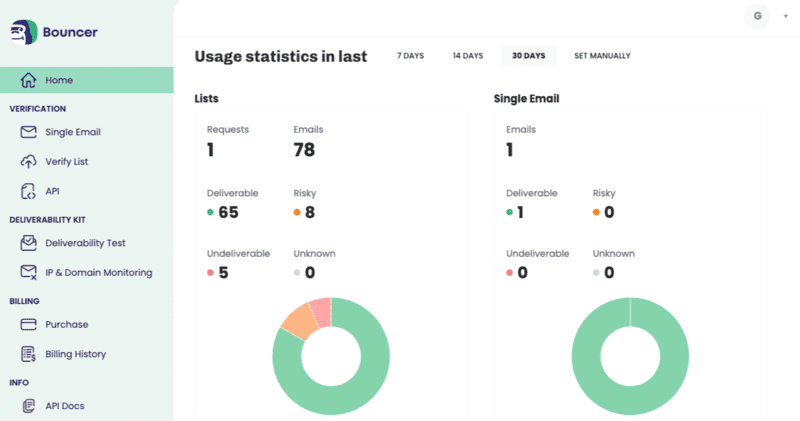The width and height of the screenshot is (800, 421).
Task: Expand the account dropdown arrow
Action: click(785, 16)
